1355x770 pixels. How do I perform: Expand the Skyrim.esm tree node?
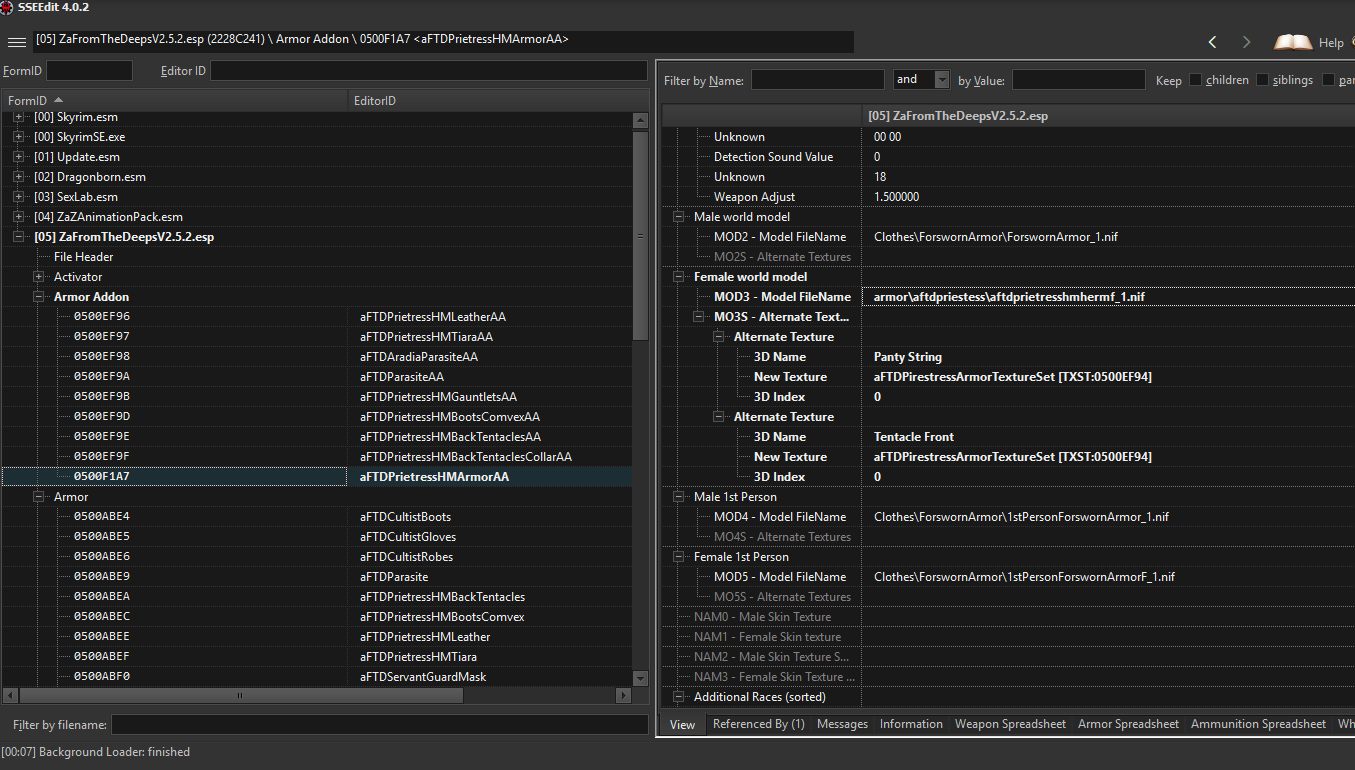coord(20,116)
